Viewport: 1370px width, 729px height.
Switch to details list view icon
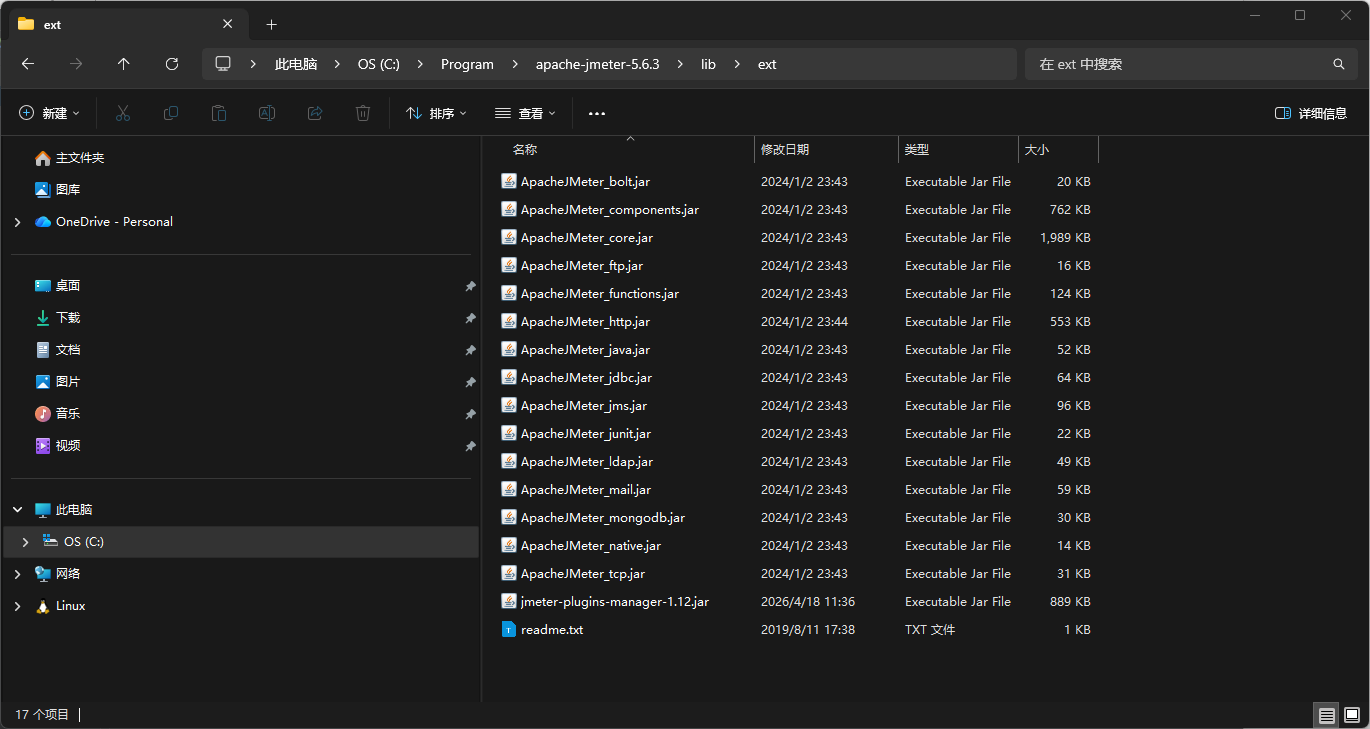pos(1327,715)
